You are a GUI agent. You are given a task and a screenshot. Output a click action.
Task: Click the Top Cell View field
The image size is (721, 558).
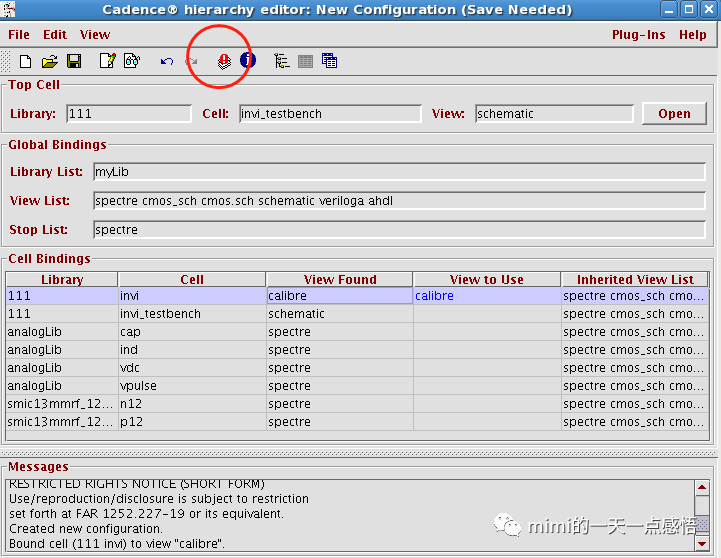[x=554, y=114]
